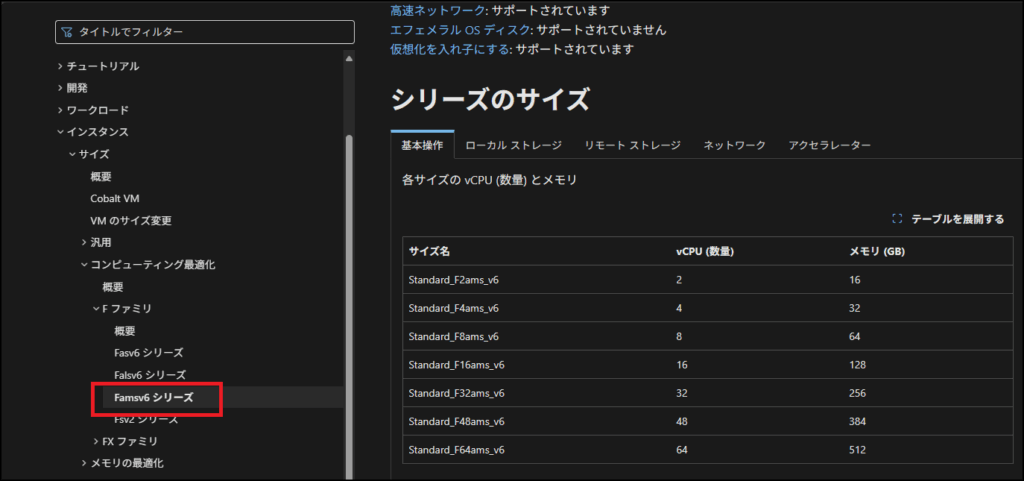Image resolution: width=1024 pixels, height=481 pixels.
Task: Switch to the ローカル ストレージ tab
Action: (513, 146)
